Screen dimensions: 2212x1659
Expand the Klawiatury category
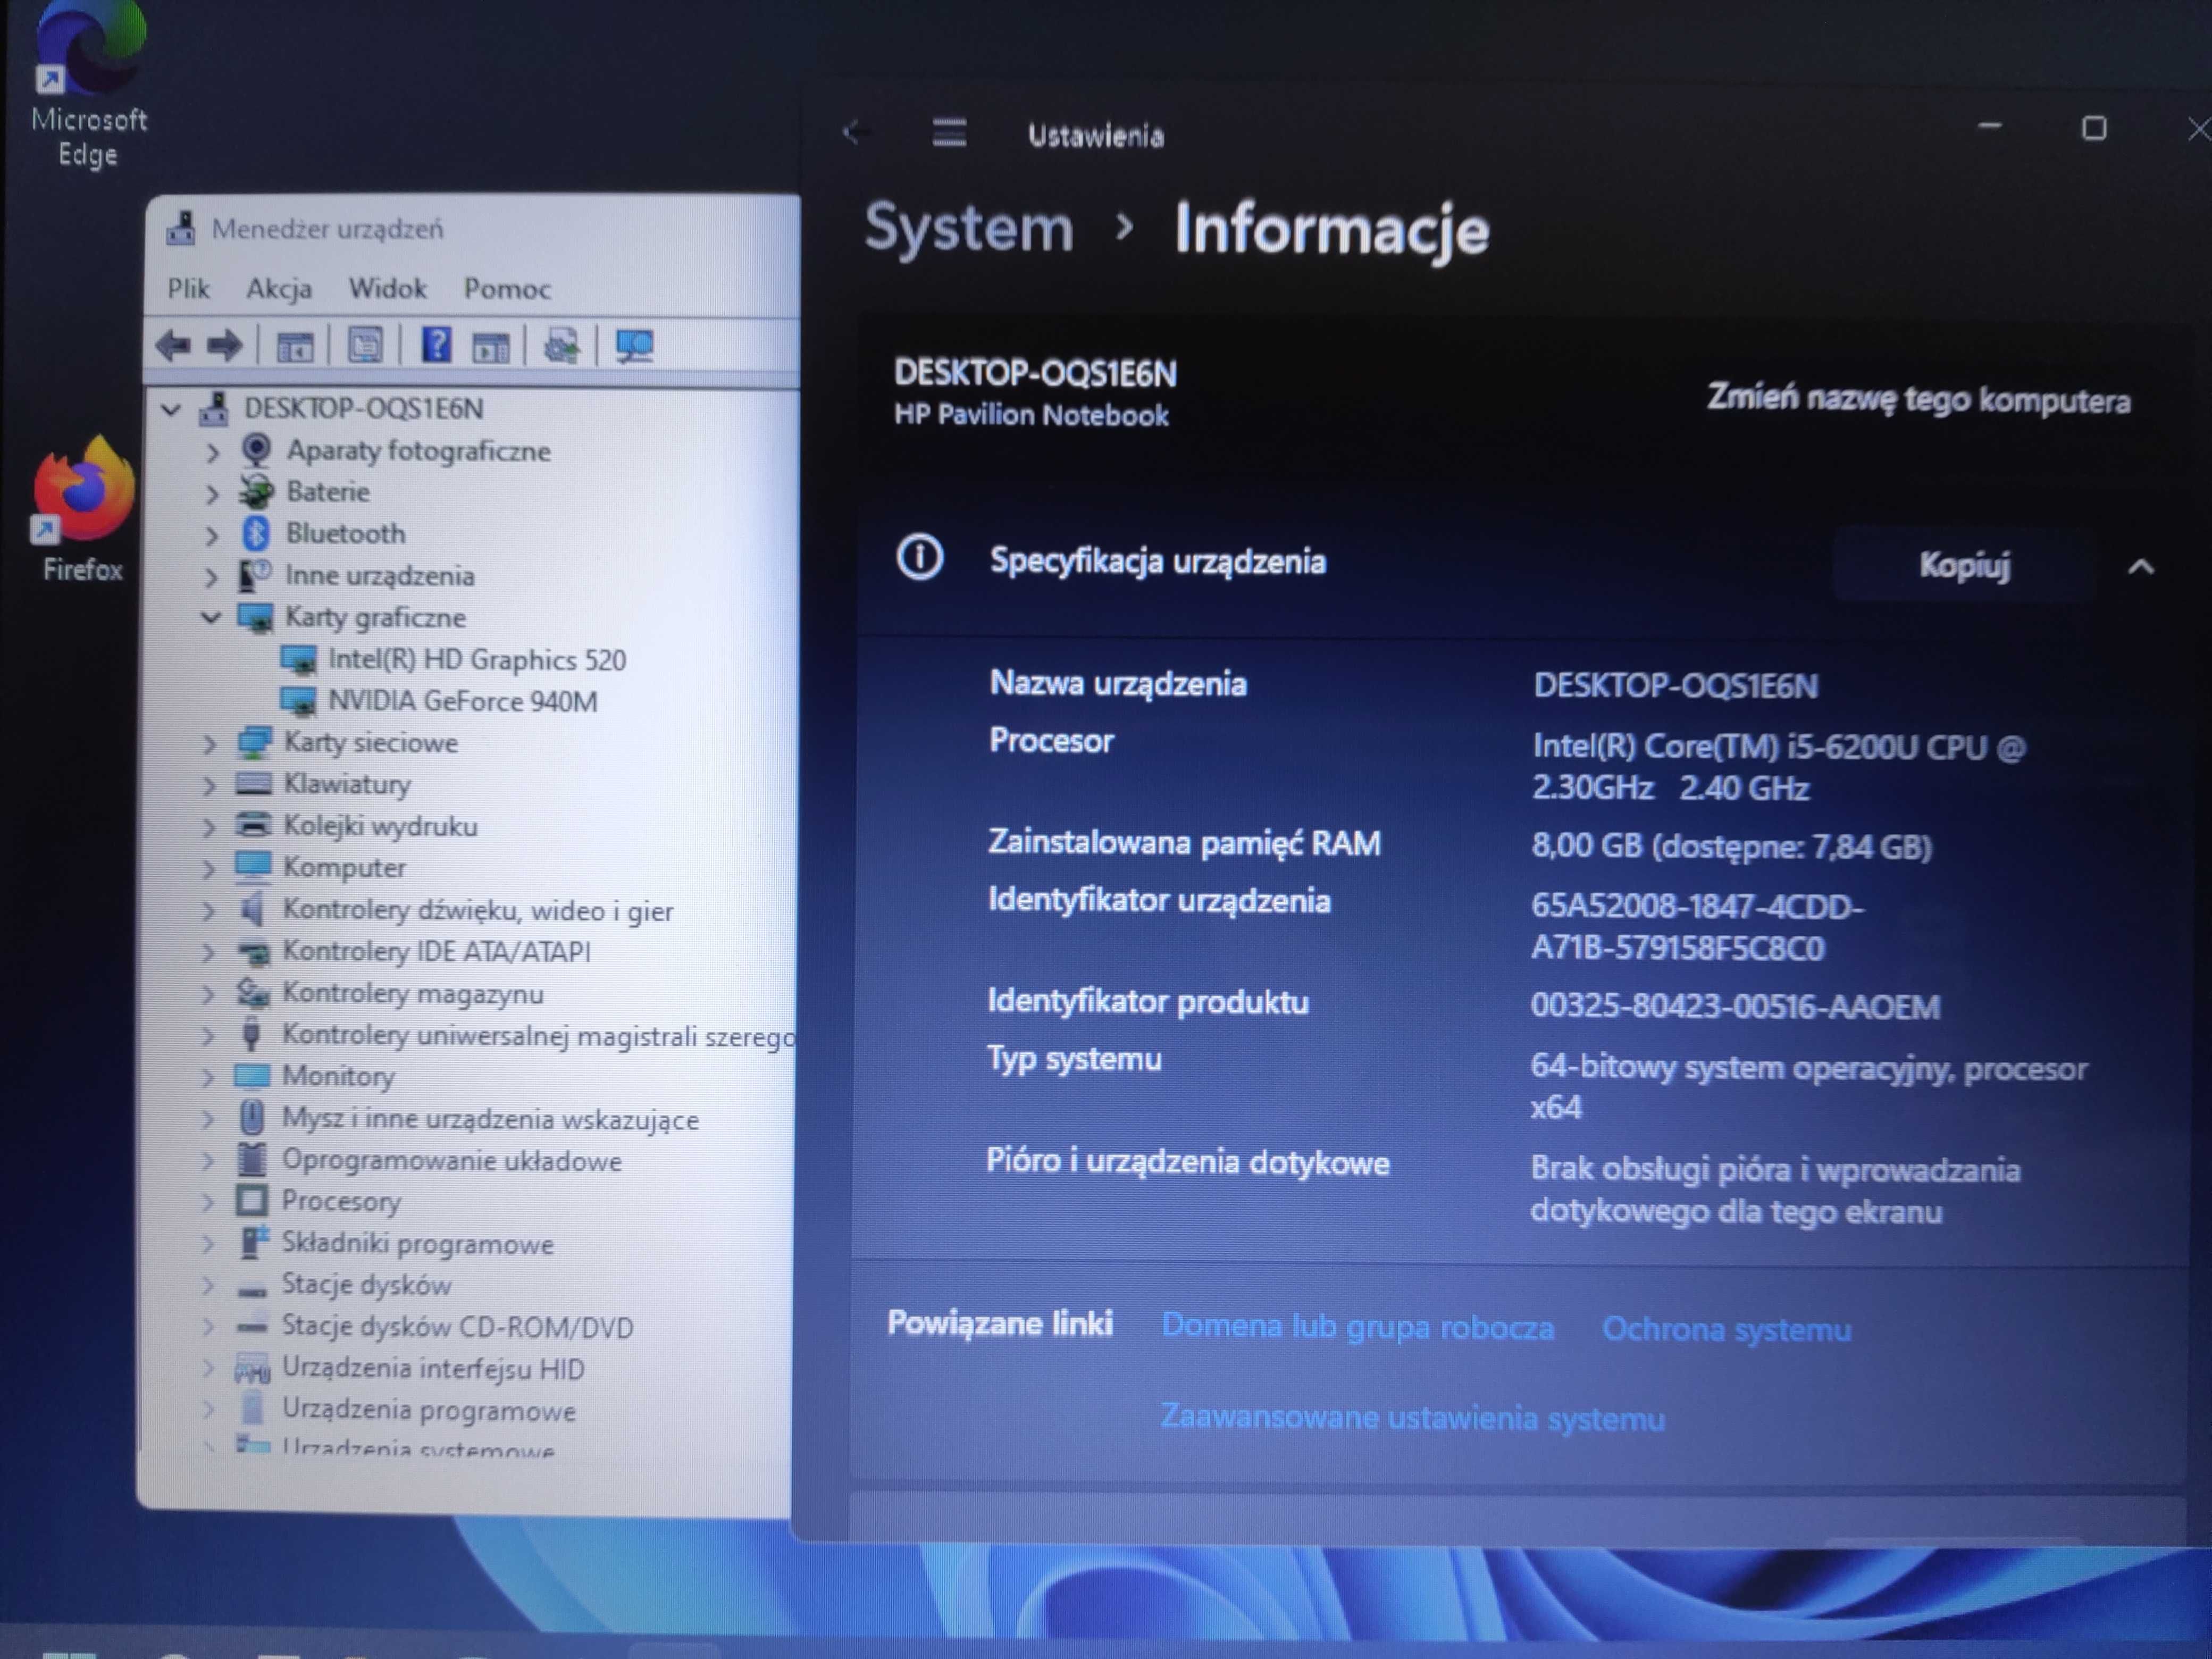(209, 785)
